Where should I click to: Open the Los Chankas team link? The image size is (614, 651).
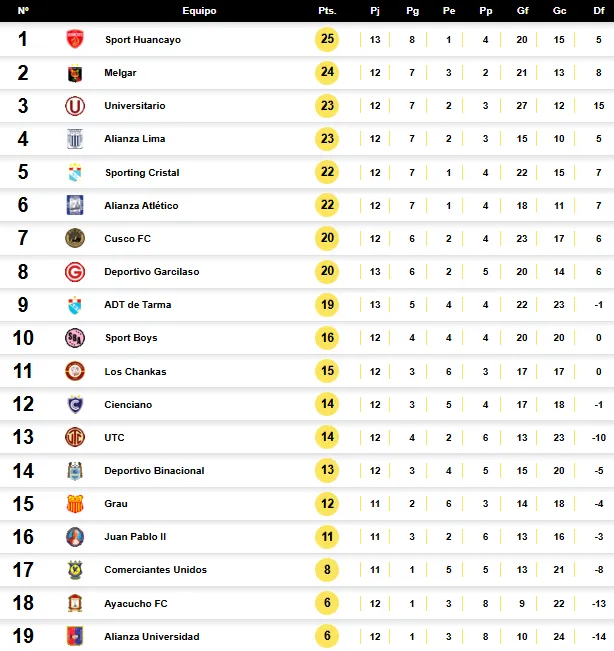[135, 372]
